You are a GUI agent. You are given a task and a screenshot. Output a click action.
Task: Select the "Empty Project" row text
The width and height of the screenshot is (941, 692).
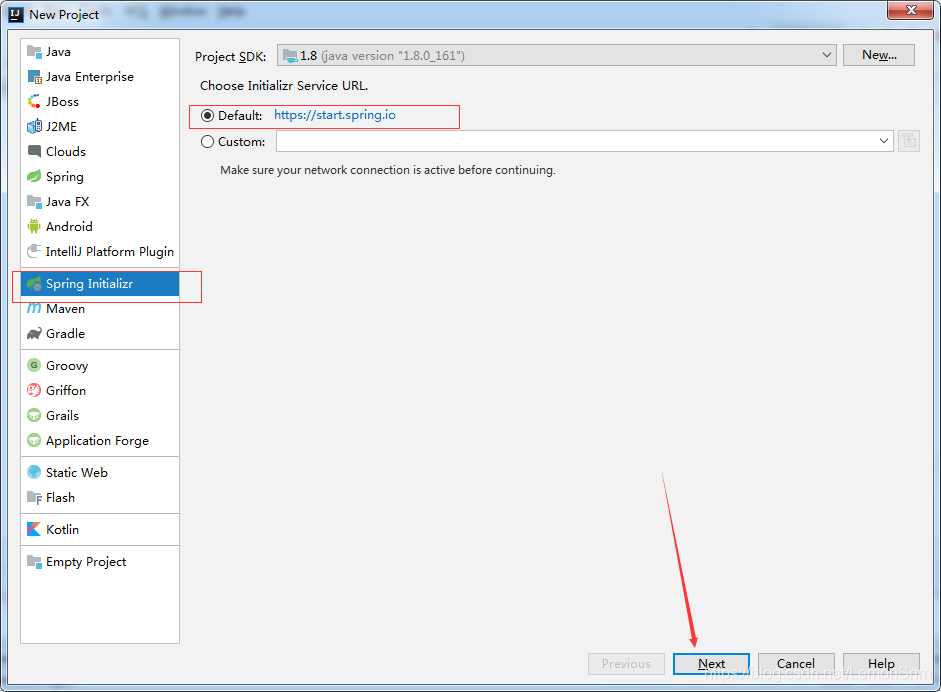coord(86,562)
